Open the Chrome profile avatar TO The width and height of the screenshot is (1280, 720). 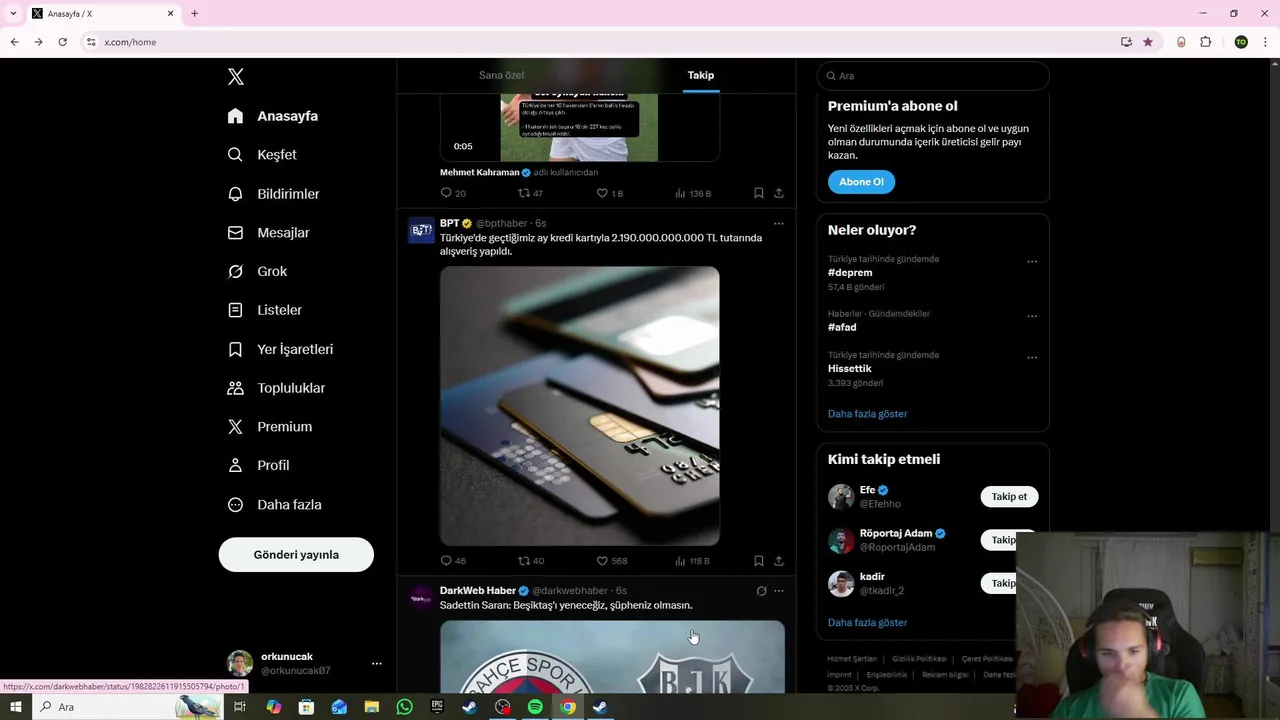[x=1241, y=42]
